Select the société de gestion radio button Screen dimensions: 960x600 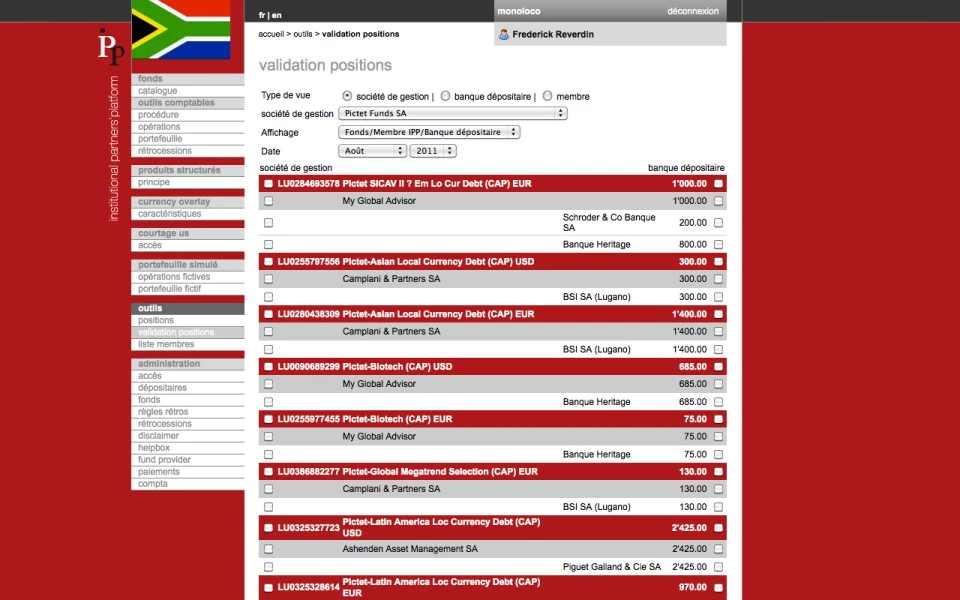347,96
